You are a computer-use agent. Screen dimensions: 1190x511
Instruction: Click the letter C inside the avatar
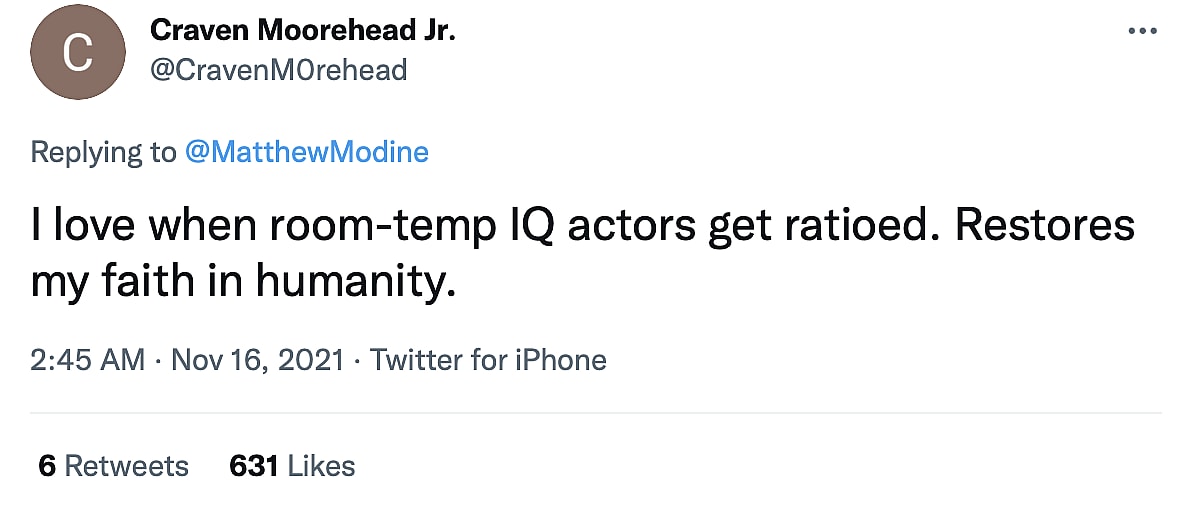tap(78, 53)
